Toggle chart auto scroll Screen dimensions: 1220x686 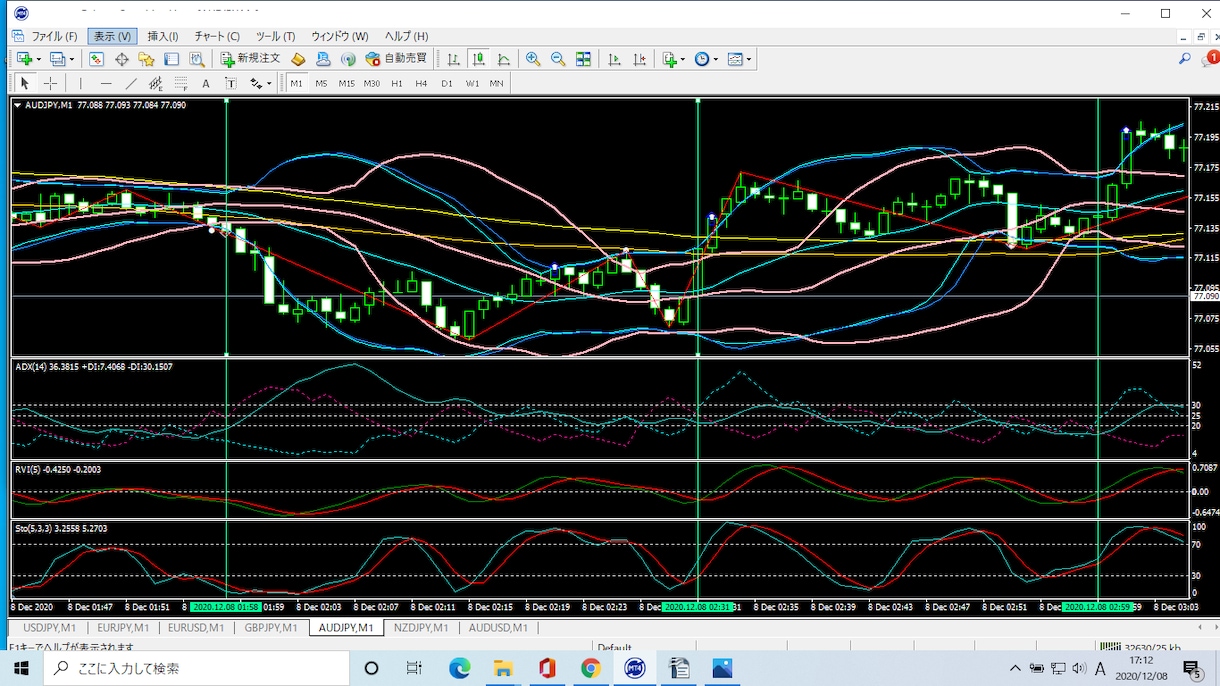614,60
